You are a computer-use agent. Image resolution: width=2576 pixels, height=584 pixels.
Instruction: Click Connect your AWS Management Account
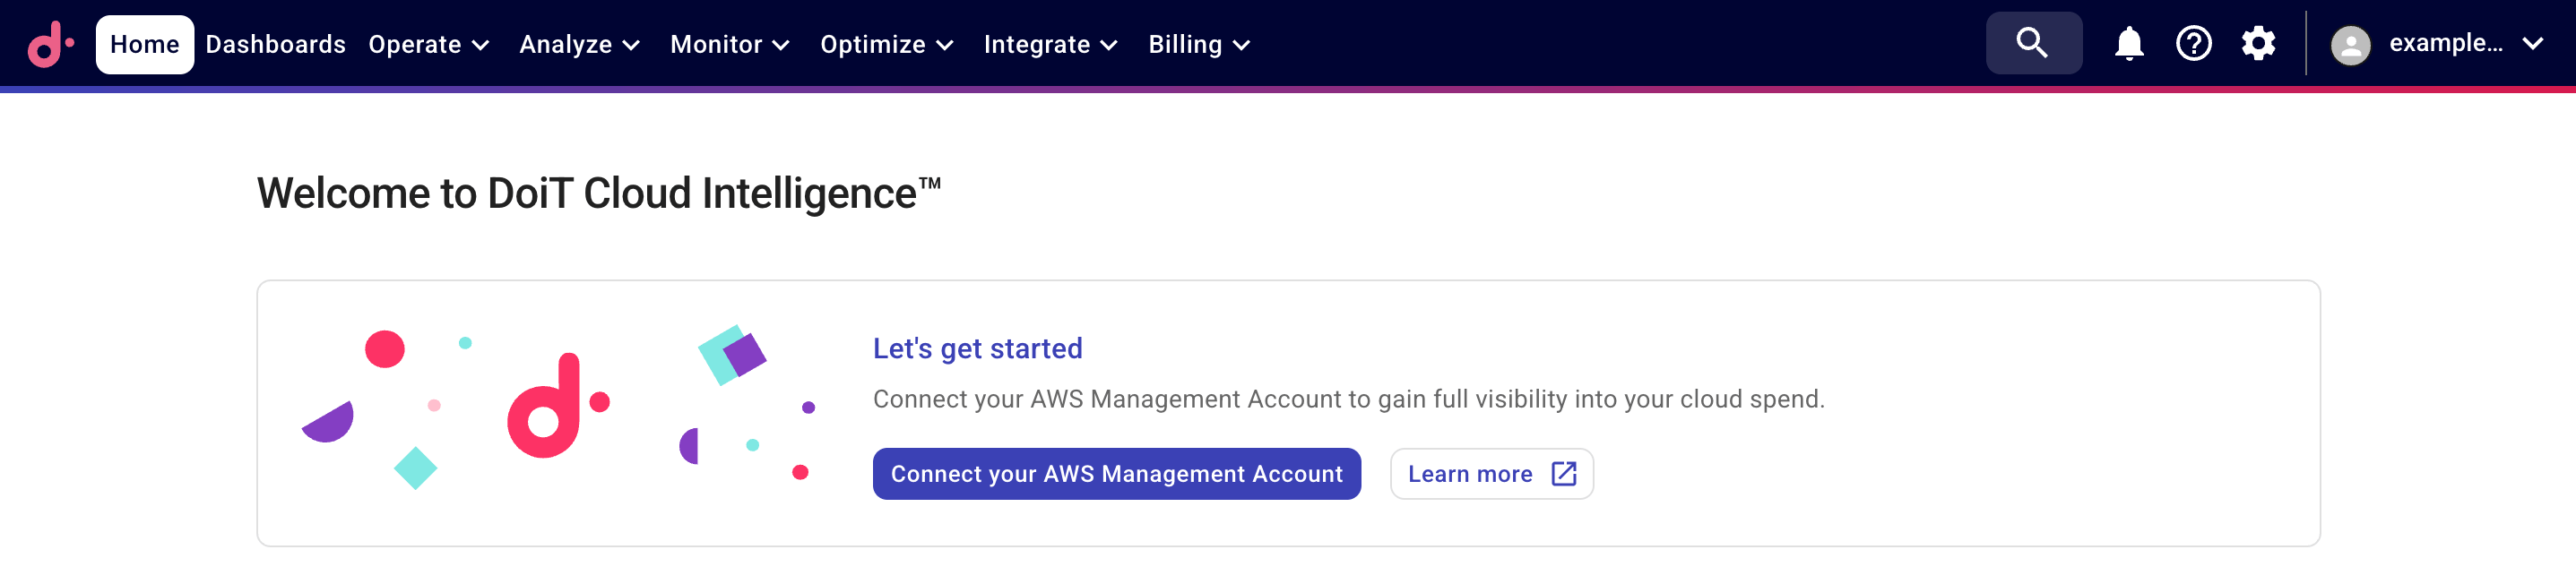[x=1116, y=473]
